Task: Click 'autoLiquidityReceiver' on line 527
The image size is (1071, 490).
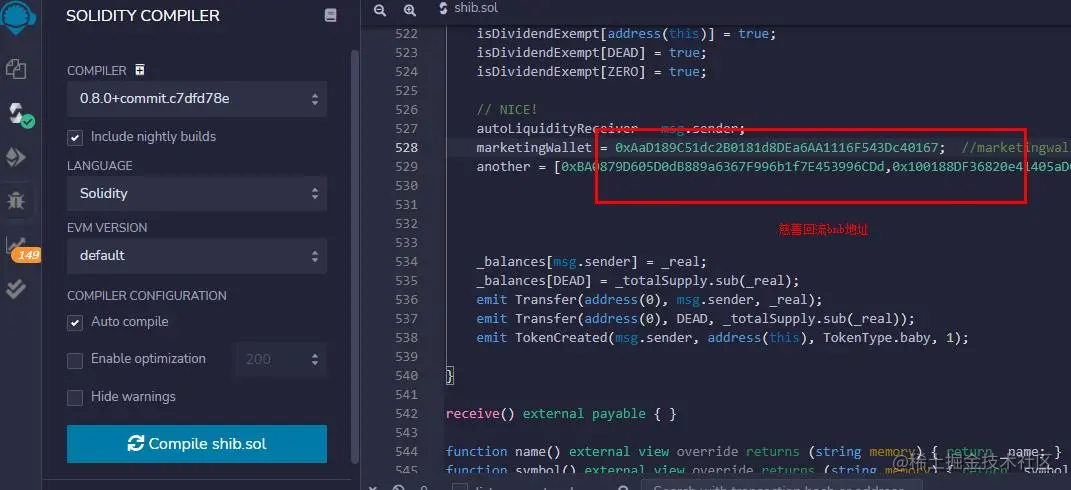Action: point(557,128)
